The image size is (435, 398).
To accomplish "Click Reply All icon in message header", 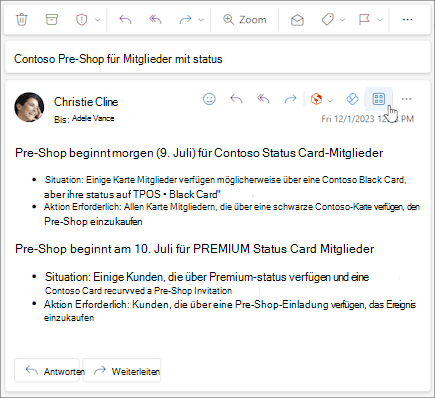I will [263, 99].
